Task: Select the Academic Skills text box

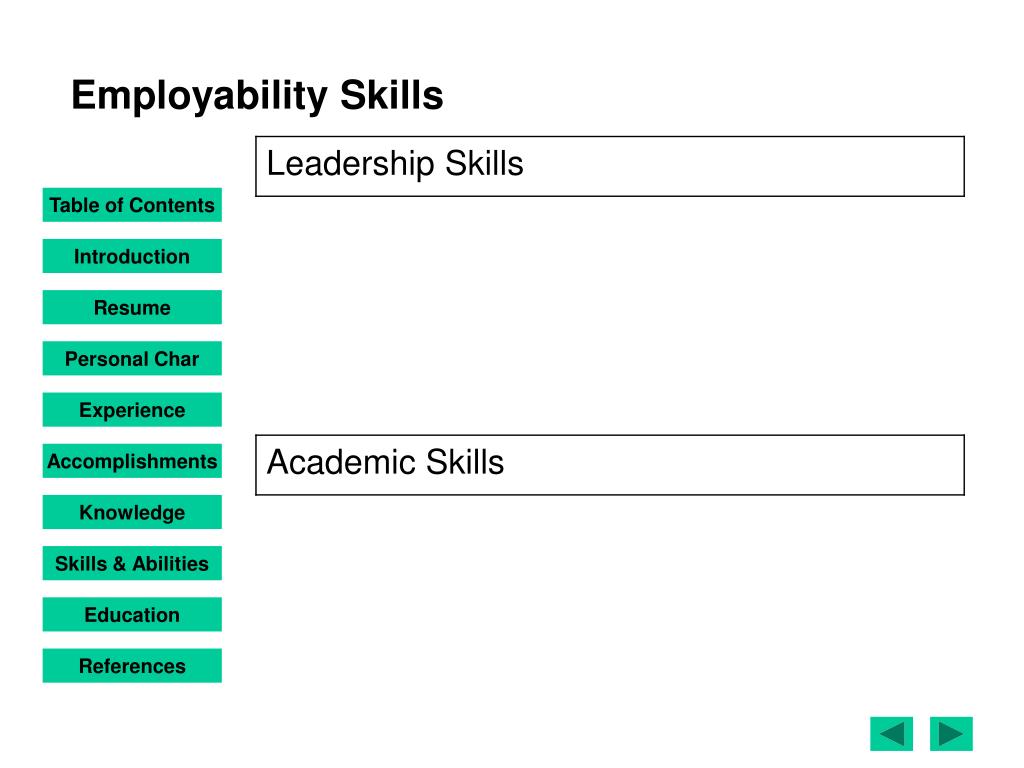Action: coord(610,465)
